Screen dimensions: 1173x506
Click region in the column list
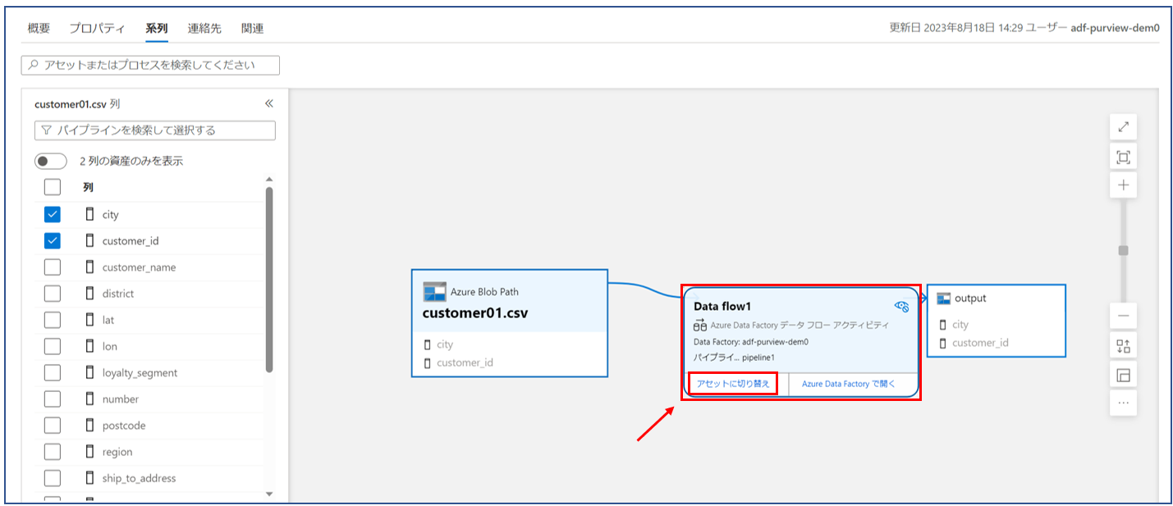click(118, 452)
